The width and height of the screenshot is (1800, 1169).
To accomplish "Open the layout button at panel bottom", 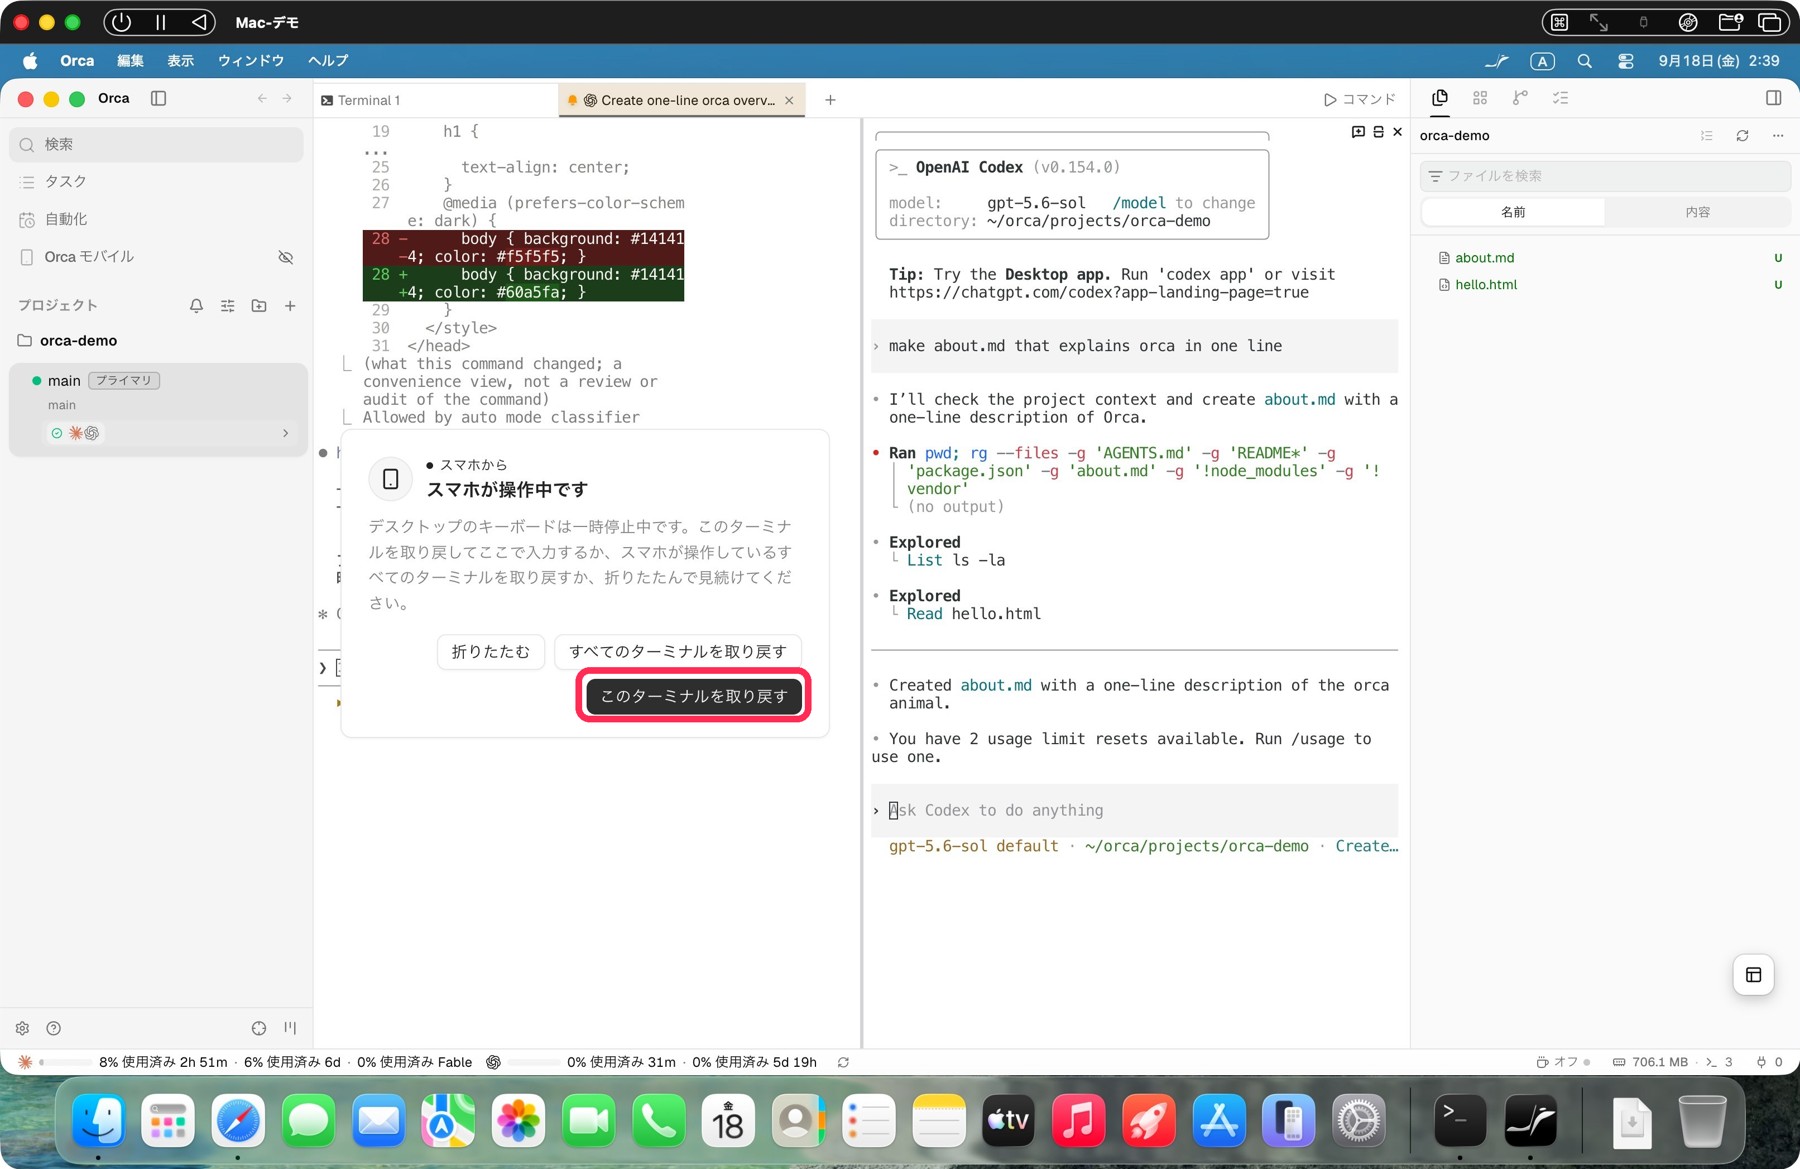I will pyautogui.click(x=1753, y=975).
